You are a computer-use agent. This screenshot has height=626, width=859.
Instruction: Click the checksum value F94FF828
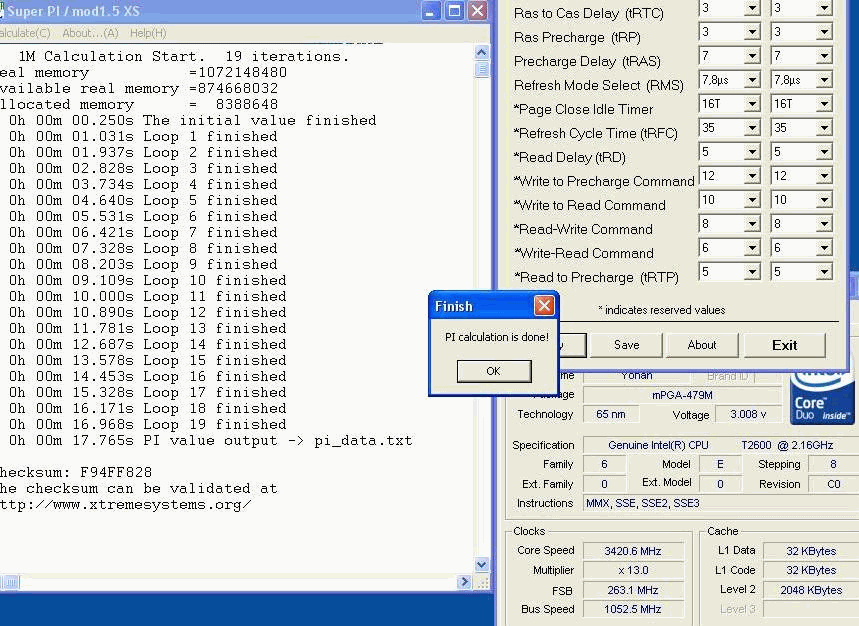[x=116, y=473]
